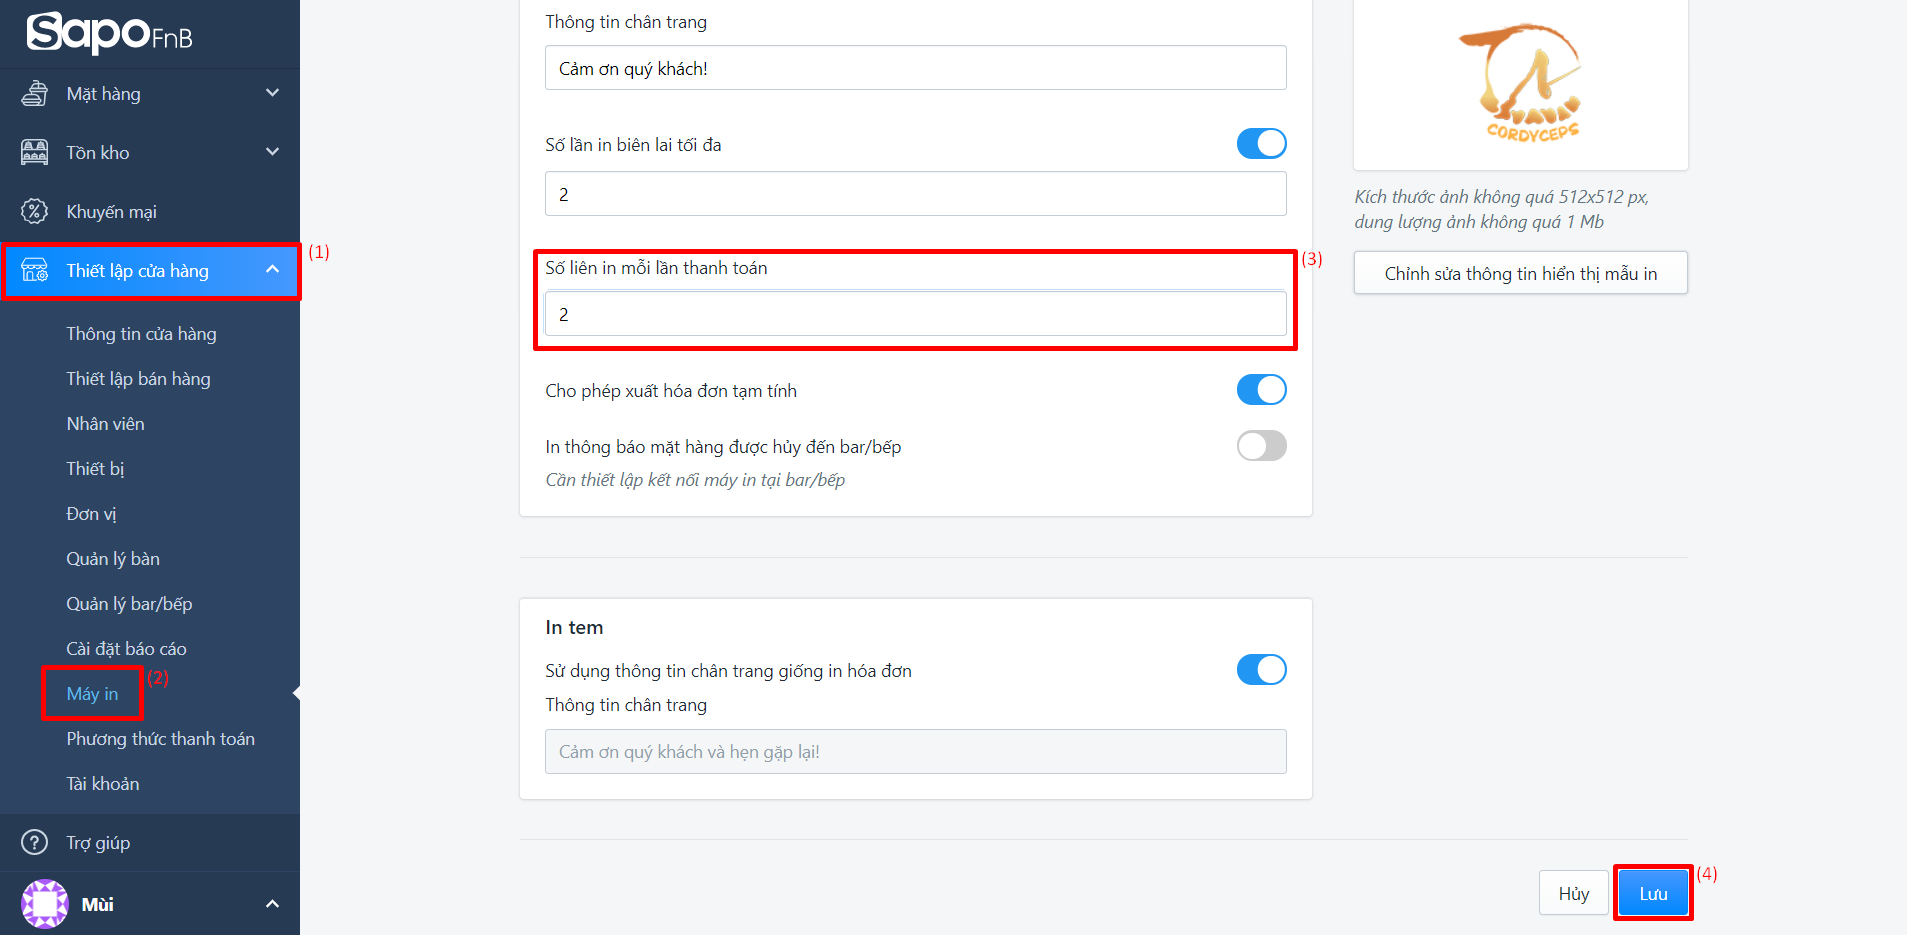This screenshot has height=935, width=1907.
Task: Click the Trợ giúp question mark icon
Action: coord(35,843)
